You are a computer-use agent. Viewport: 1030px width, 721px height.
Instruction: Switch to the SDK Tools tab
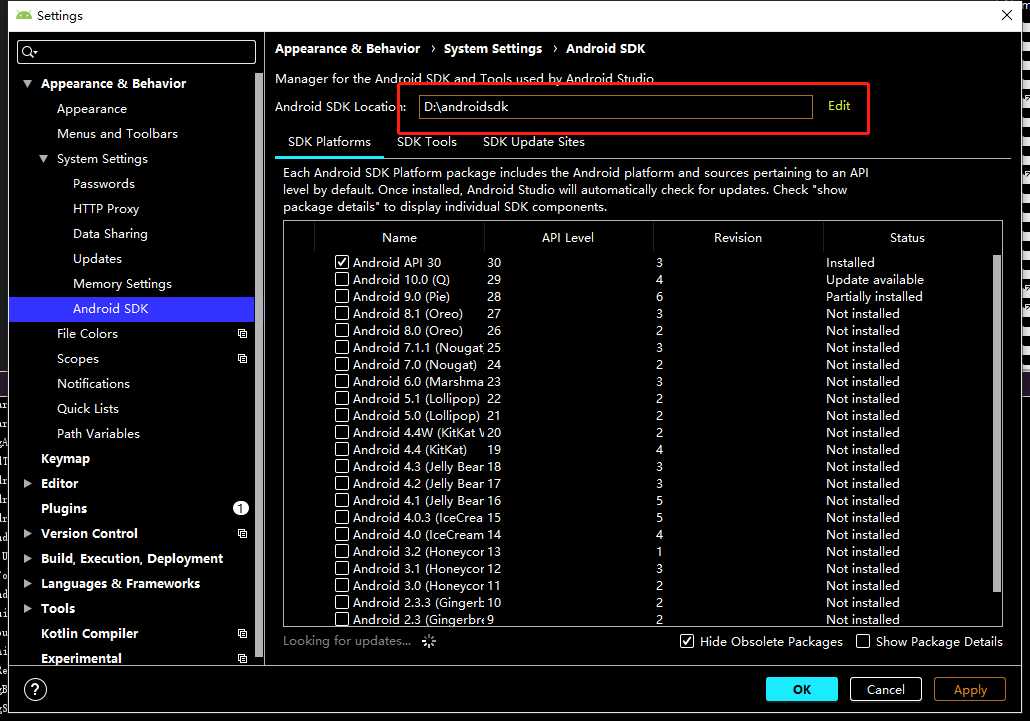pos(426,142)
